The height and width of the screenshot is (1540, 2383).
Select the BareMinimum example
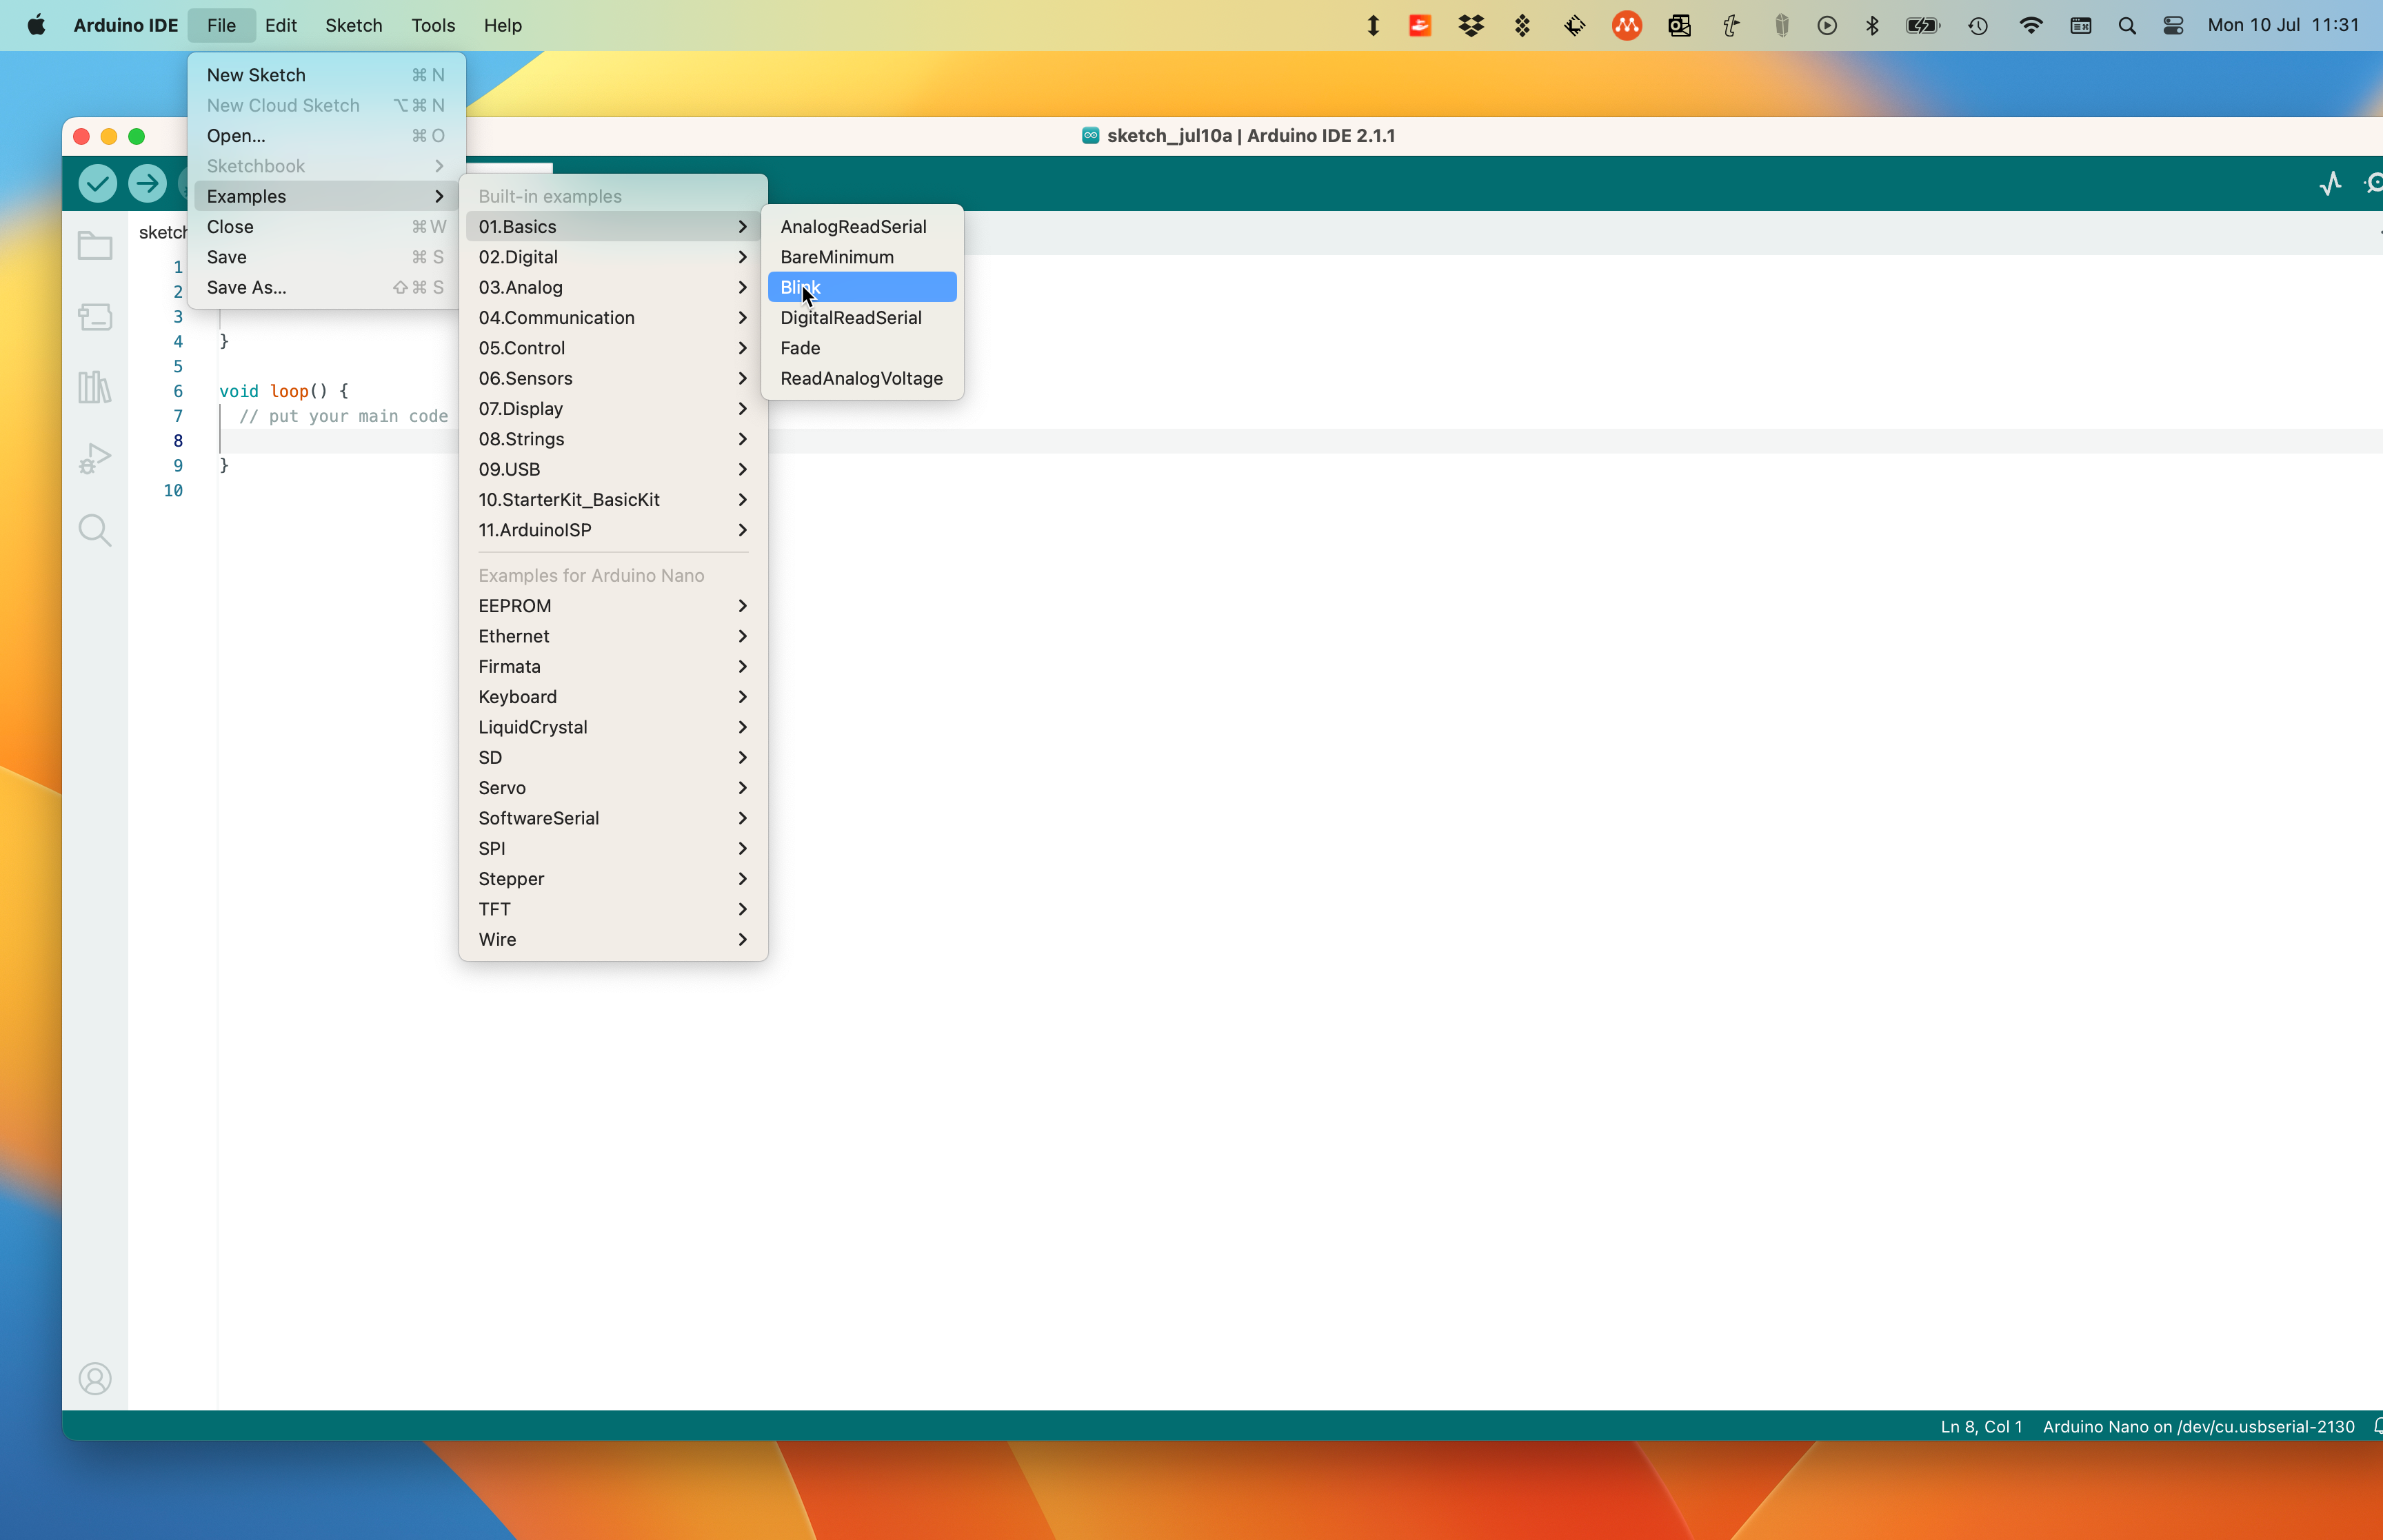[862, 257]
